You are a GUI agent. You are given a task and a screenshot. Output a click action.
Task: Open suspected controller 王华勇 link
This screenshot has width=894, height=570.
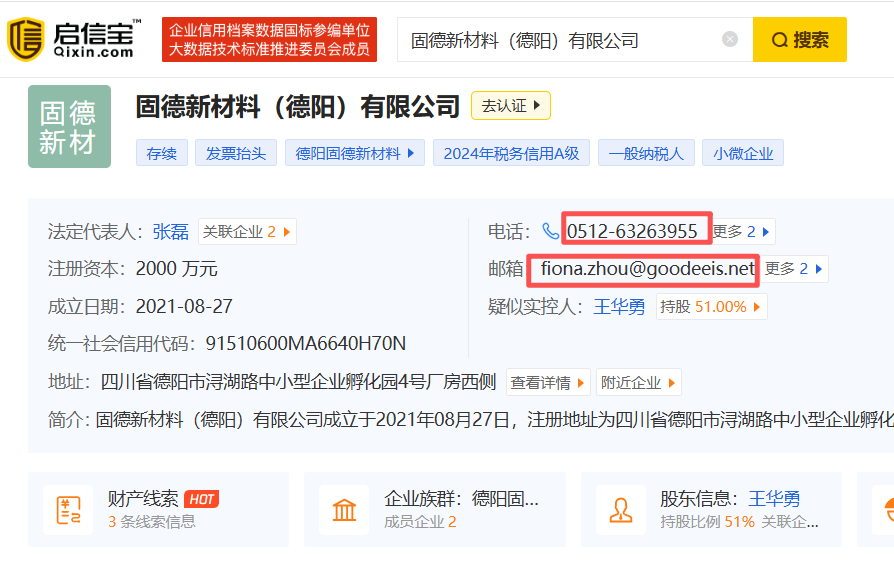(619, 307)
